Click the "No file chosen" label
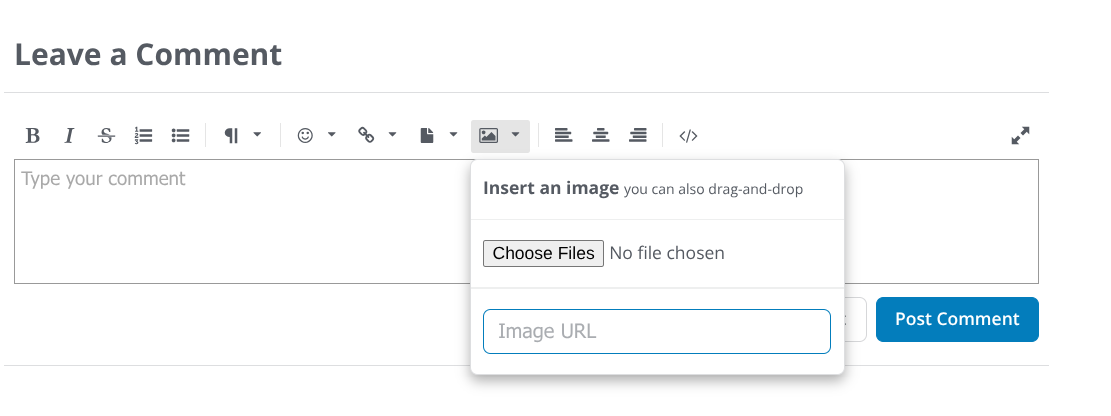Image resolution: width=1111 pixels, height=416 pixels. click(x=667, y=254)
